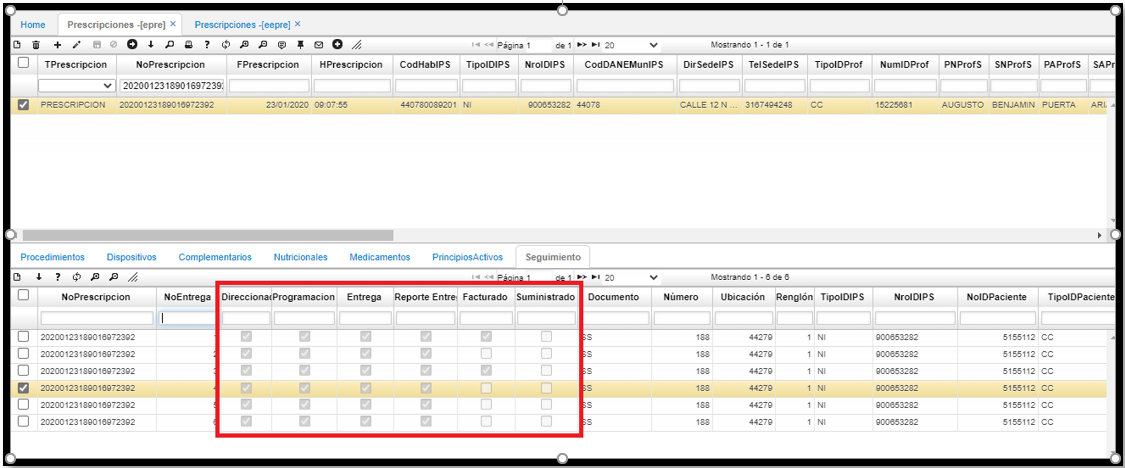Image resolution: width=1125 pixels, height=468 pixels.
Task: Click the right-arrow circle icon in upper toolbar
Action: tap(132, 45)
